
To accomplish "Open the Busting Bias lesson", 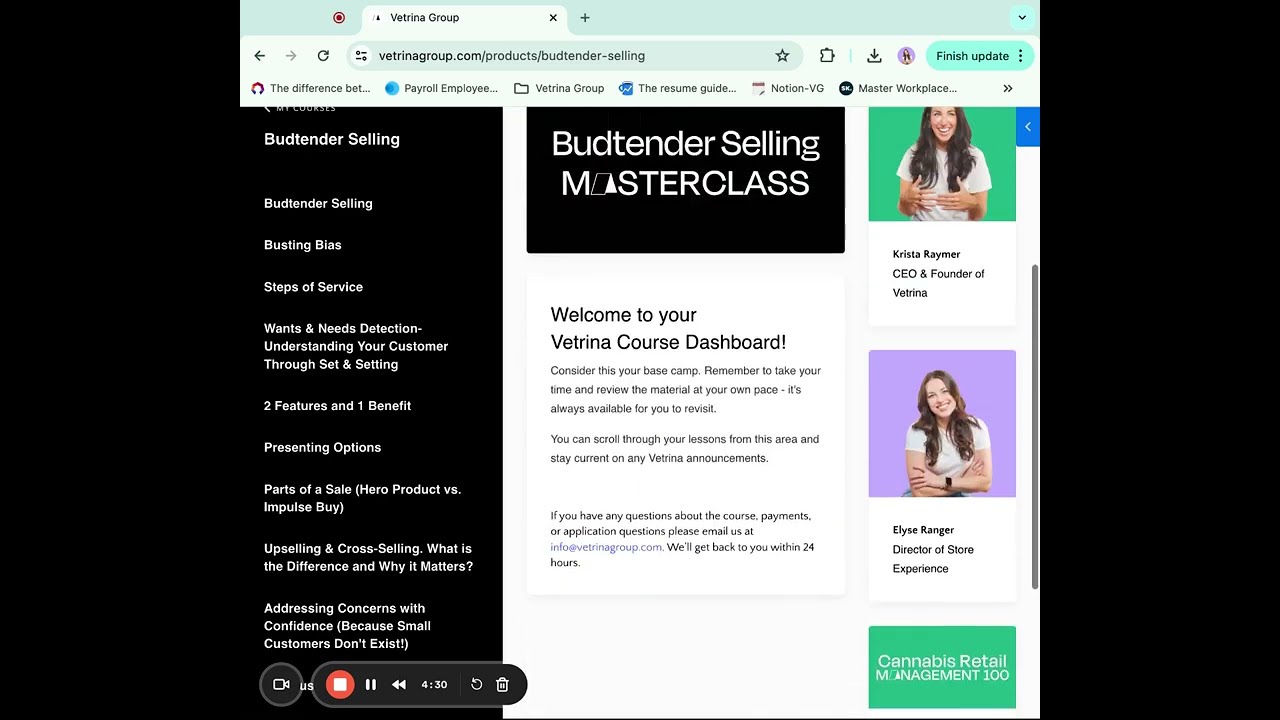I will pos(302,245).
